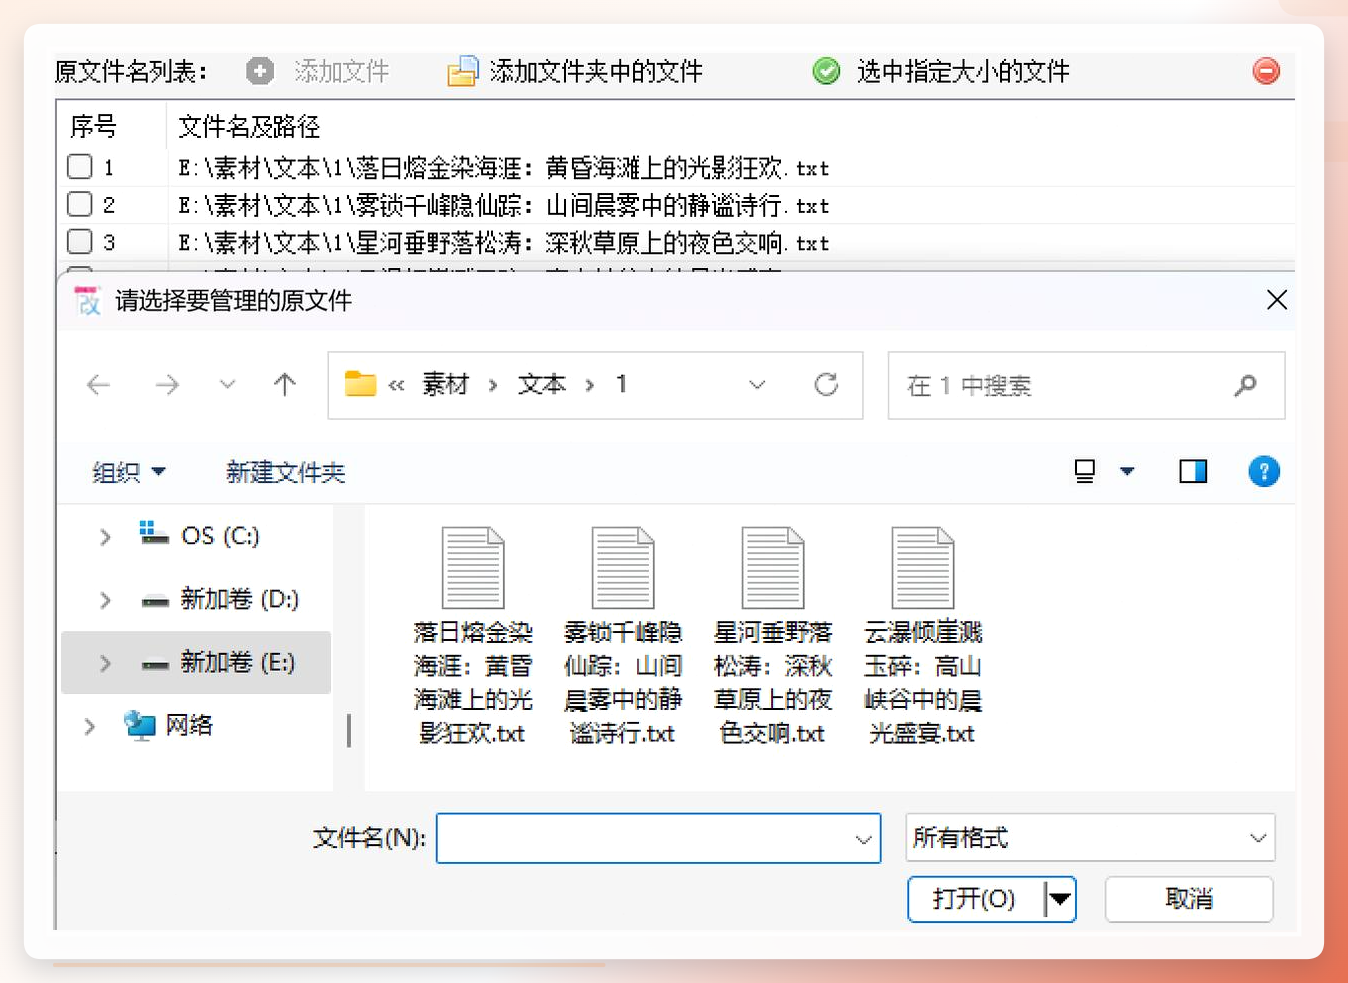Click 文本 in the breadcrumb path
This screenshot has height=983, width=1348.
[542, 384]
